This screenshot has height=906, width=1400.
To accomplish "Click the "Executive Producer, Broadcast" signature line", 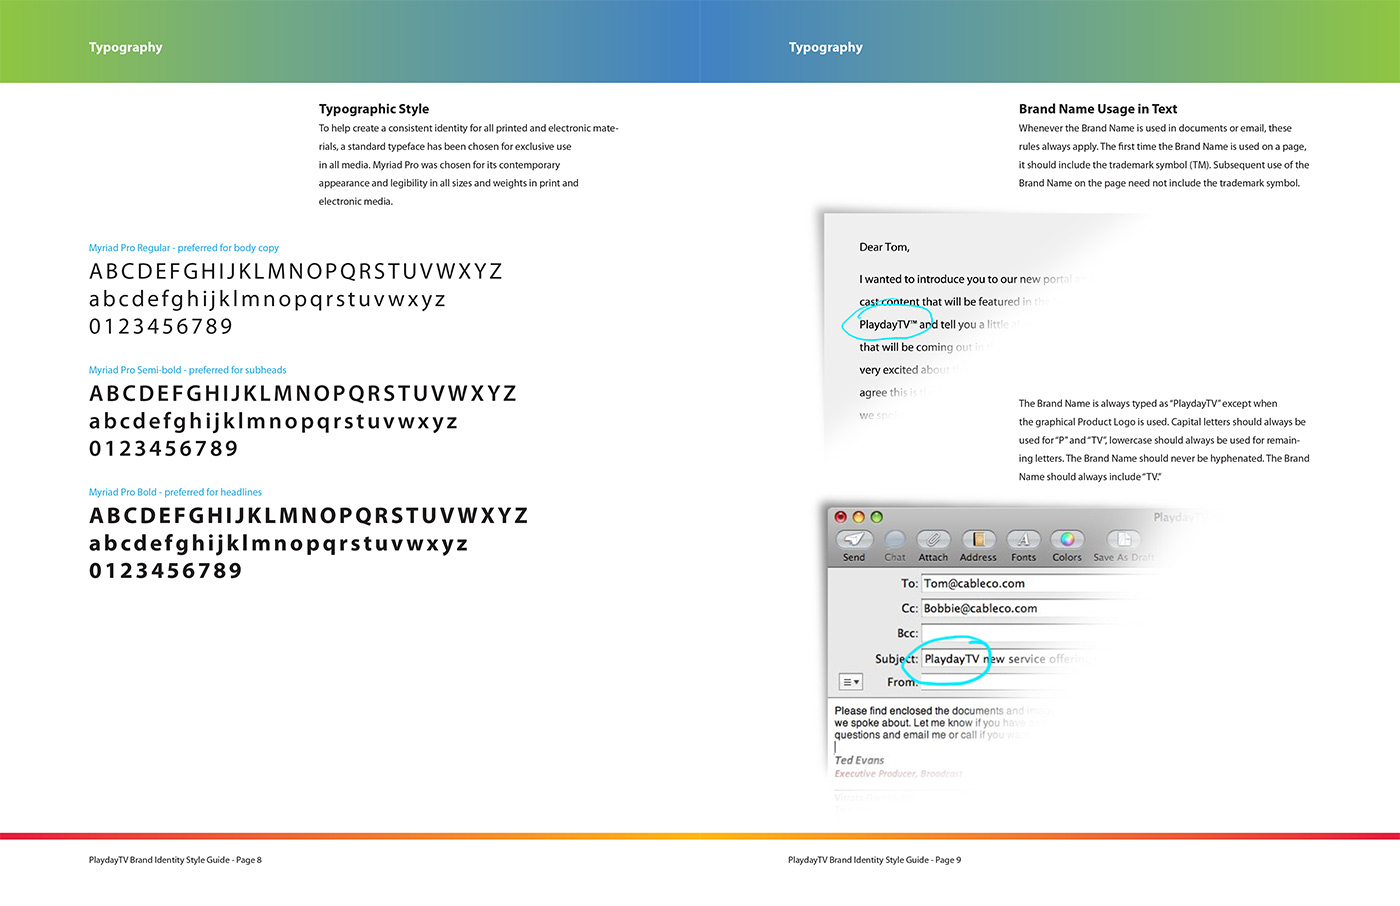I will [x=898, y=774].
